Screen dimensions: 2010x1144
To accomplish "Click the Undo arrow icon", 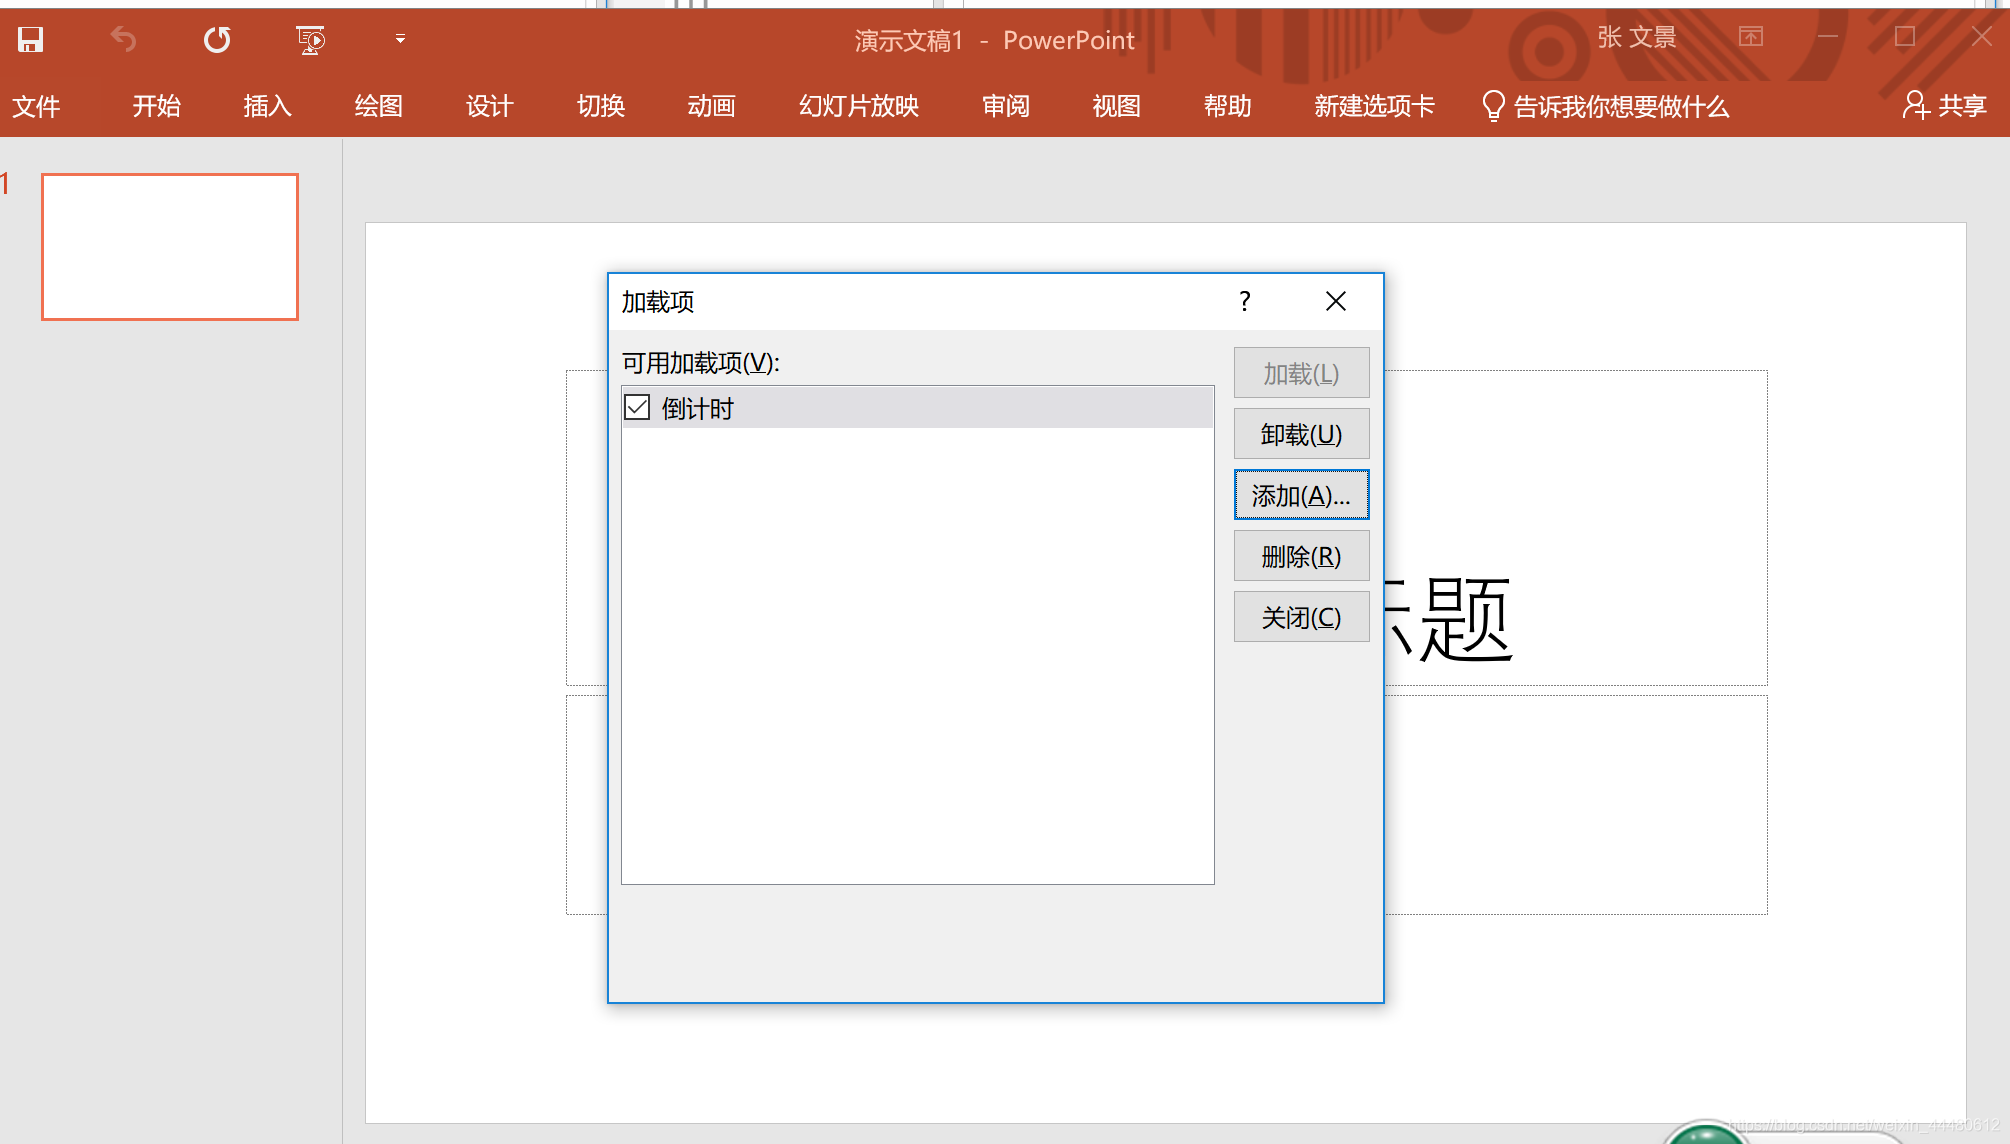I will [x=123, y=40].
